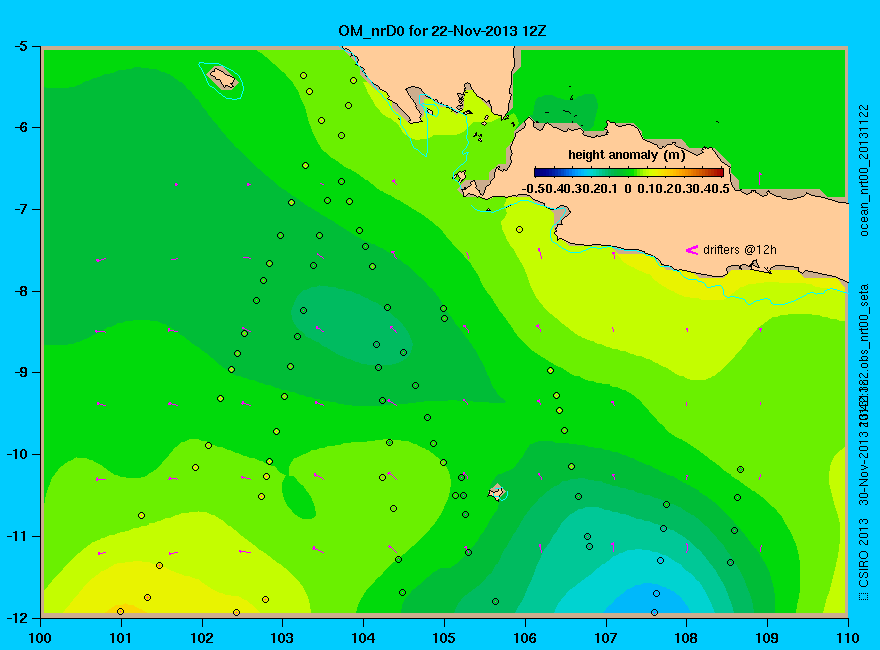
Task: Click x-axis label 105
Action: pos(444,638)
